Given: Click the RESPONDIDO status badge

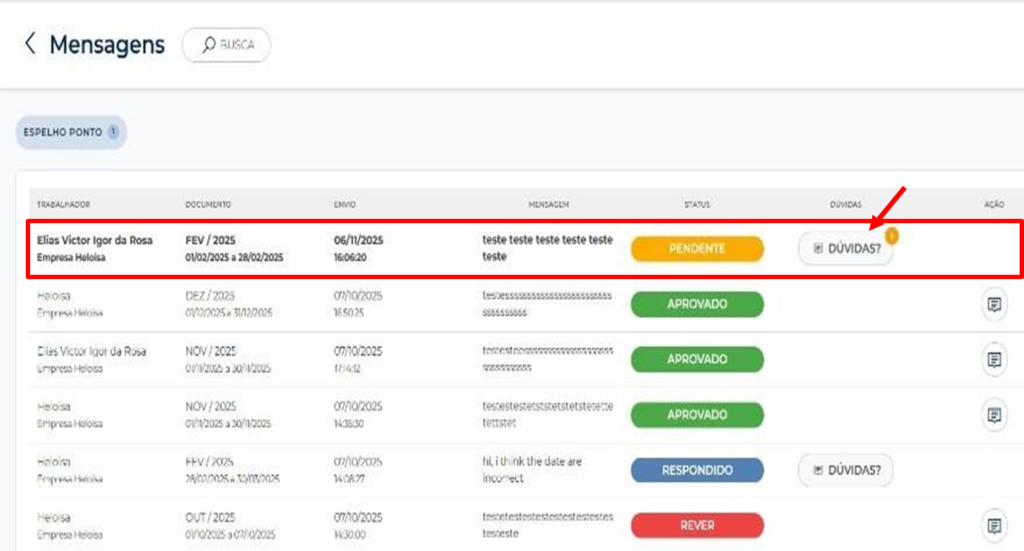Looking at the screenshot, I should (697, 470).
